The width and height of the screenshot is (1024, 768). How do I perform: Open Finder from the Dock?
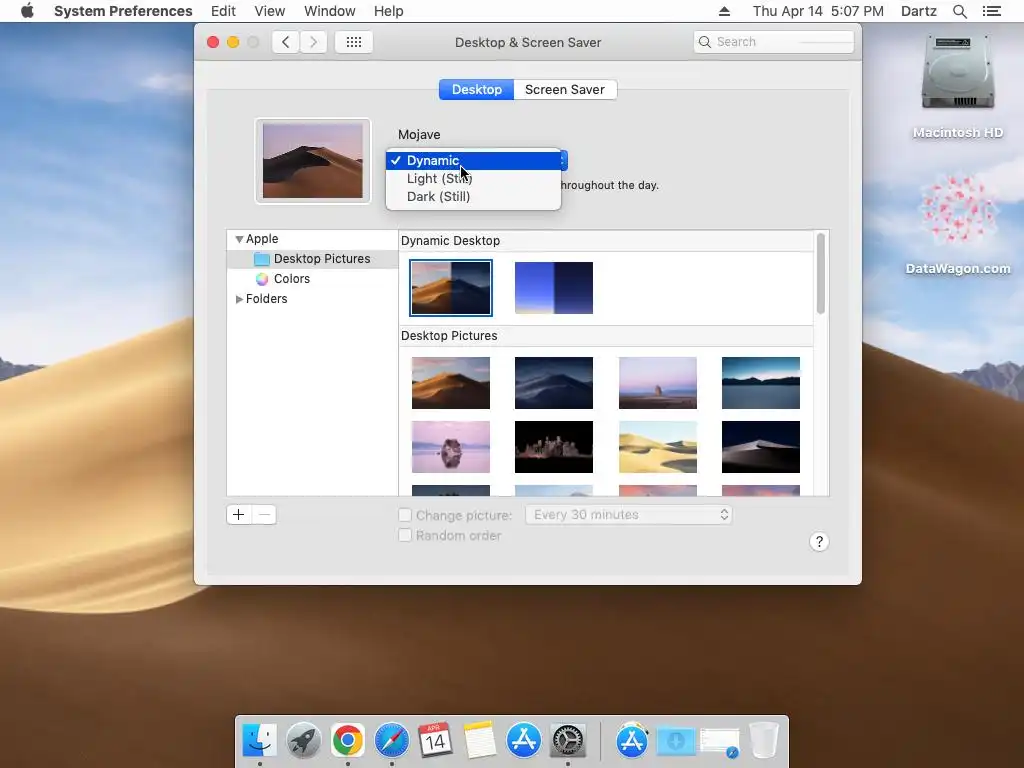pos(259,741)
